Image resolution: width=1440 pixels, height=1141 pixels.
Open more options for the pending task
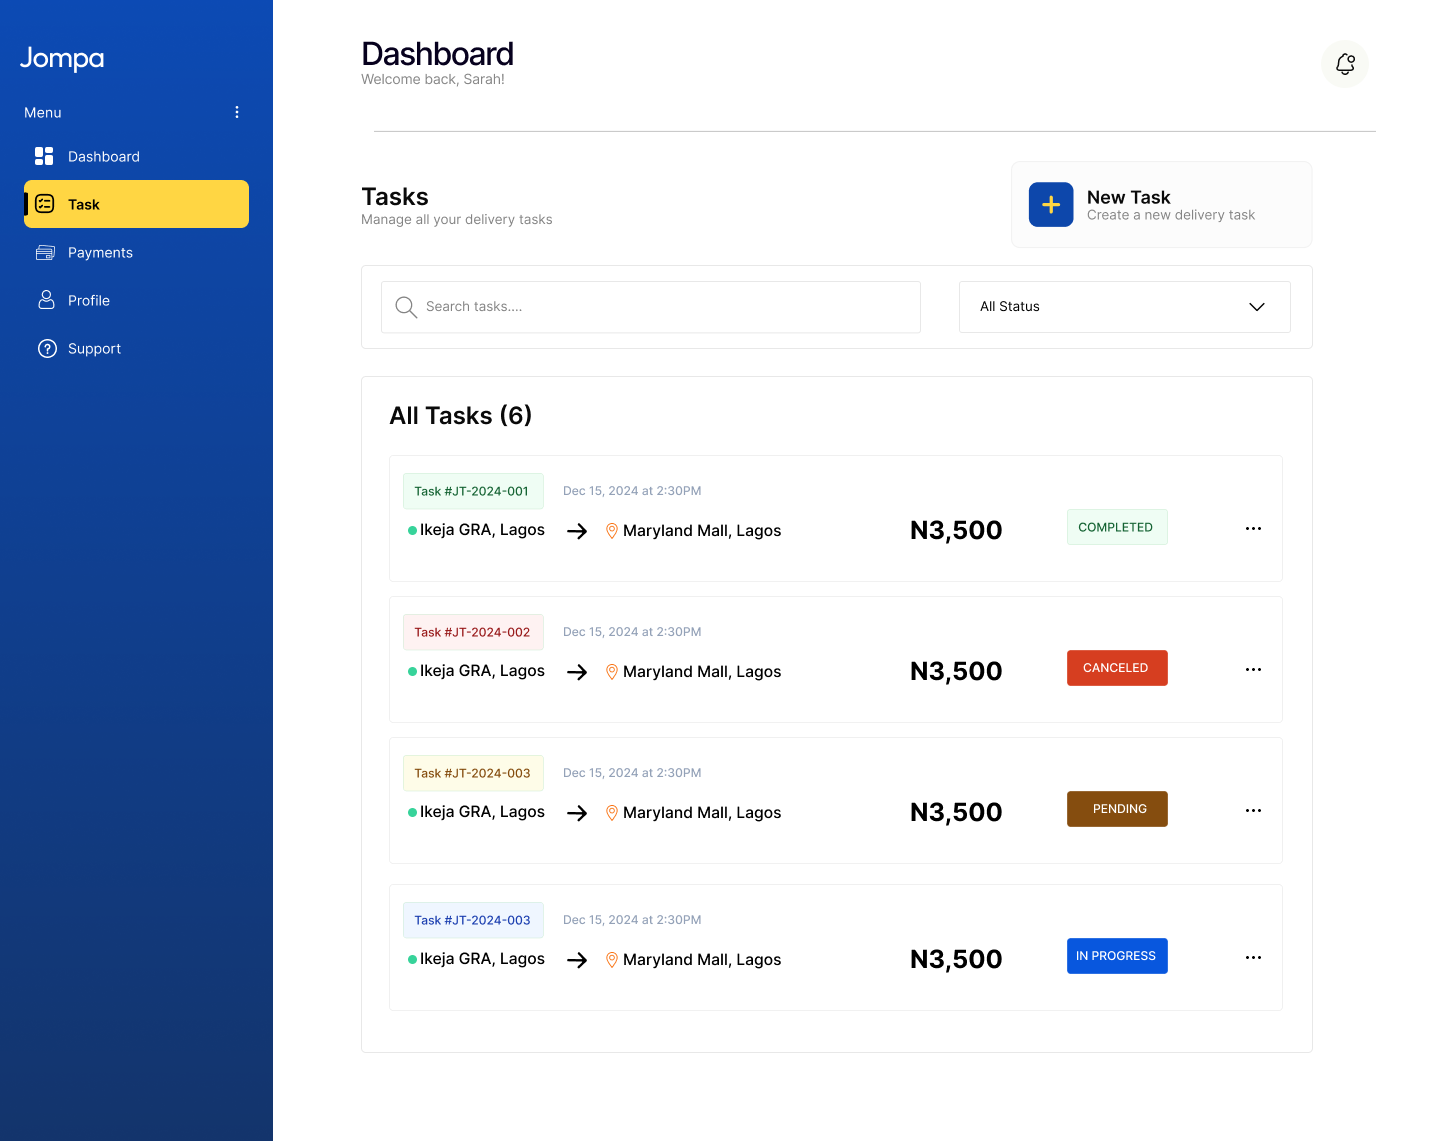click(1253, 810)
